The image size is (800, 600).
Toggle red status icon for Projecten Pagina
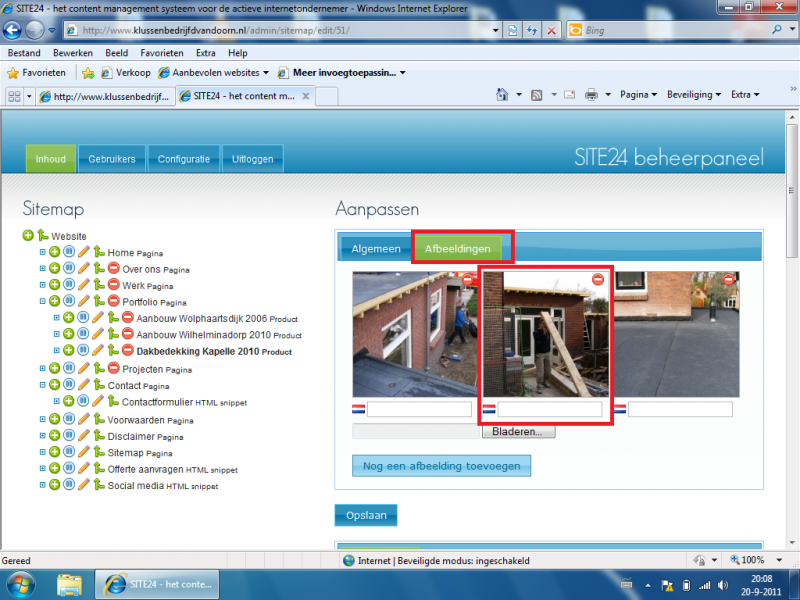coord(114,368)
